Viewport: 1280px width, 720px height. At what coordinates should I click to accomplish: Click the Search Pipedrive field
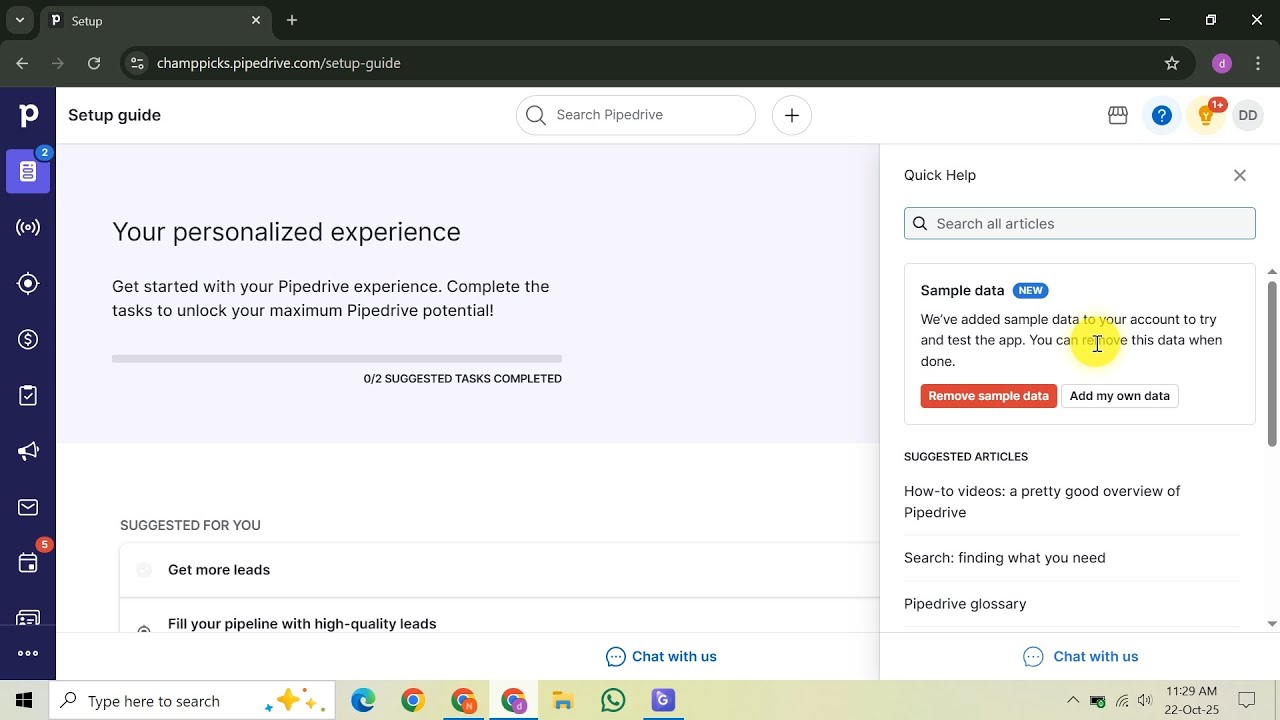636,115
